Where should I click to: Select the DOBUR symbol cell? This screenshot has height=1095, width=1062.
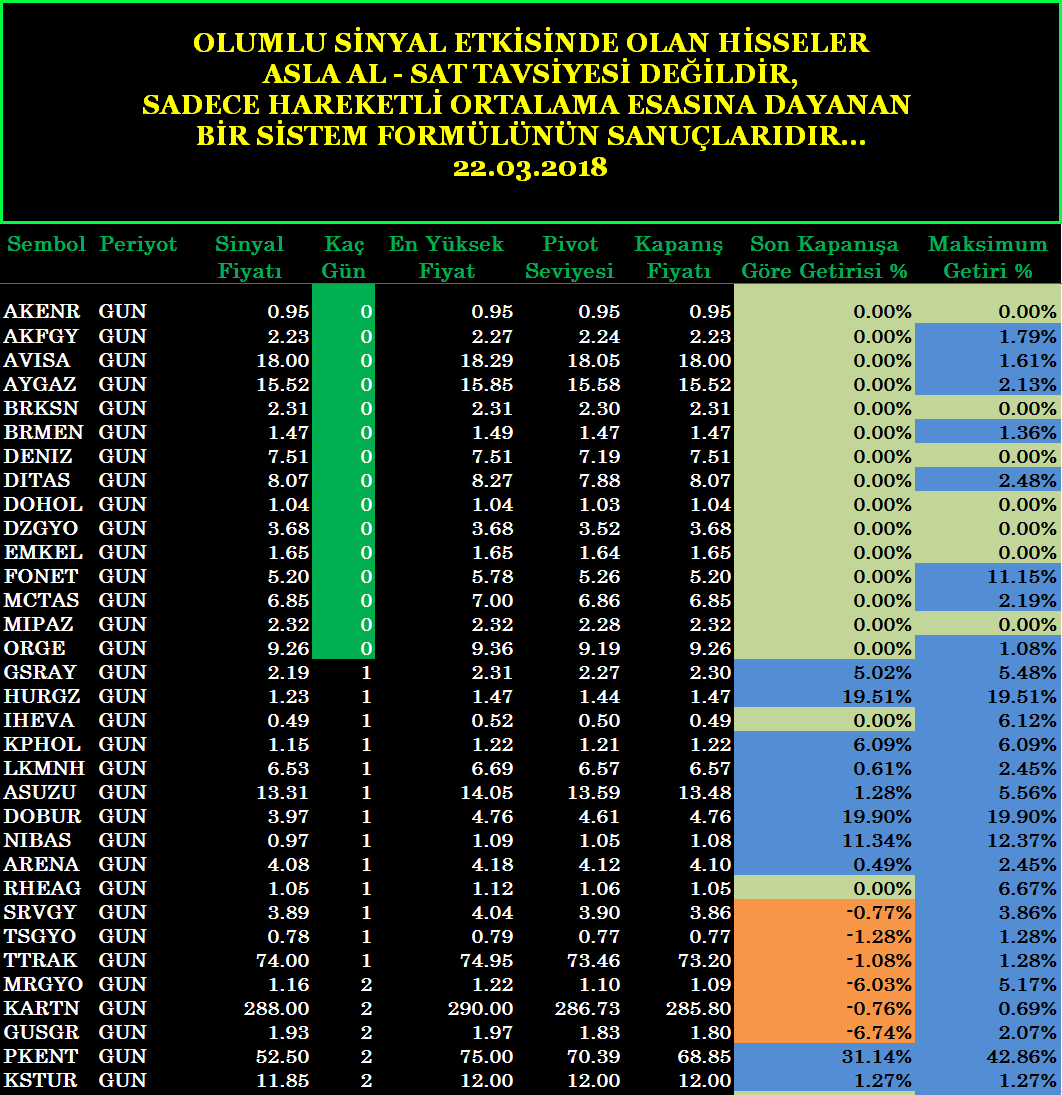(x=43, y=816)
